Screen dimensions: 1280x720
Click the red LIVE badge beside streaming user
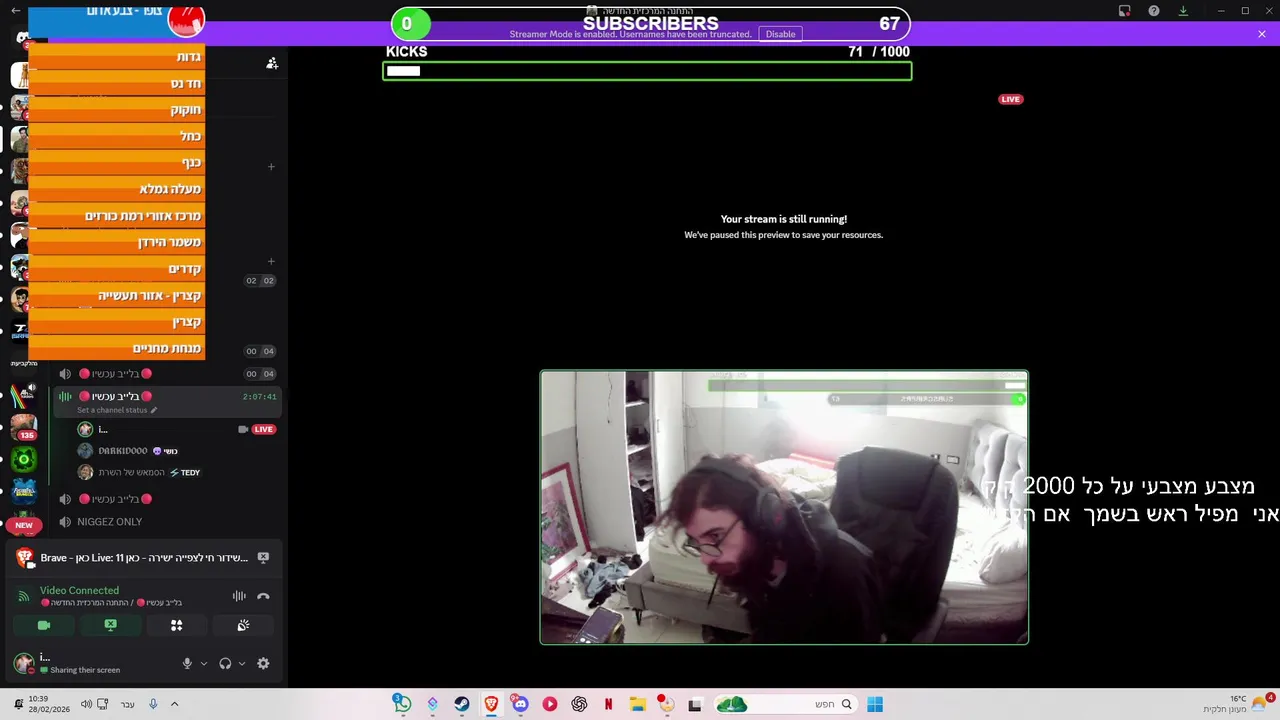tap(263, 429)
